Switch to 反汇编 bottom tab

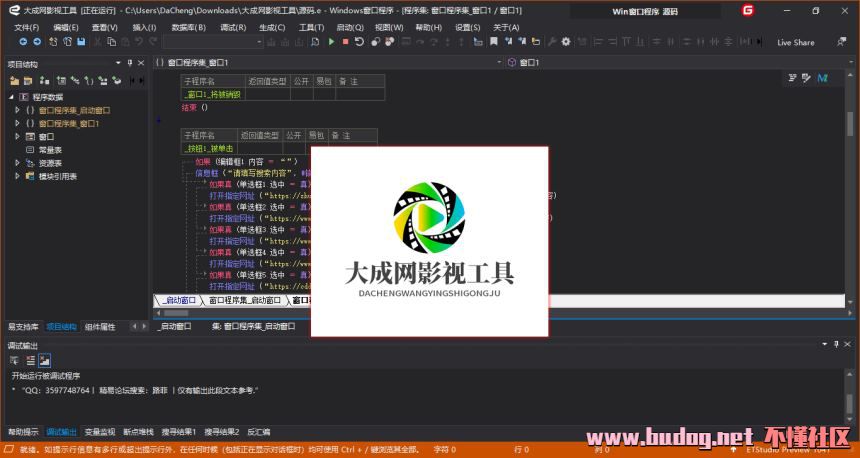click(258, 432)
